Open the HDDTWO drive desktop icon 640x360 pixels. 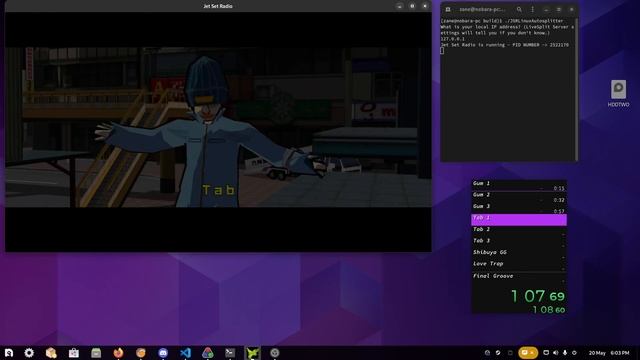pyautogui.click(x=618, y=93)
